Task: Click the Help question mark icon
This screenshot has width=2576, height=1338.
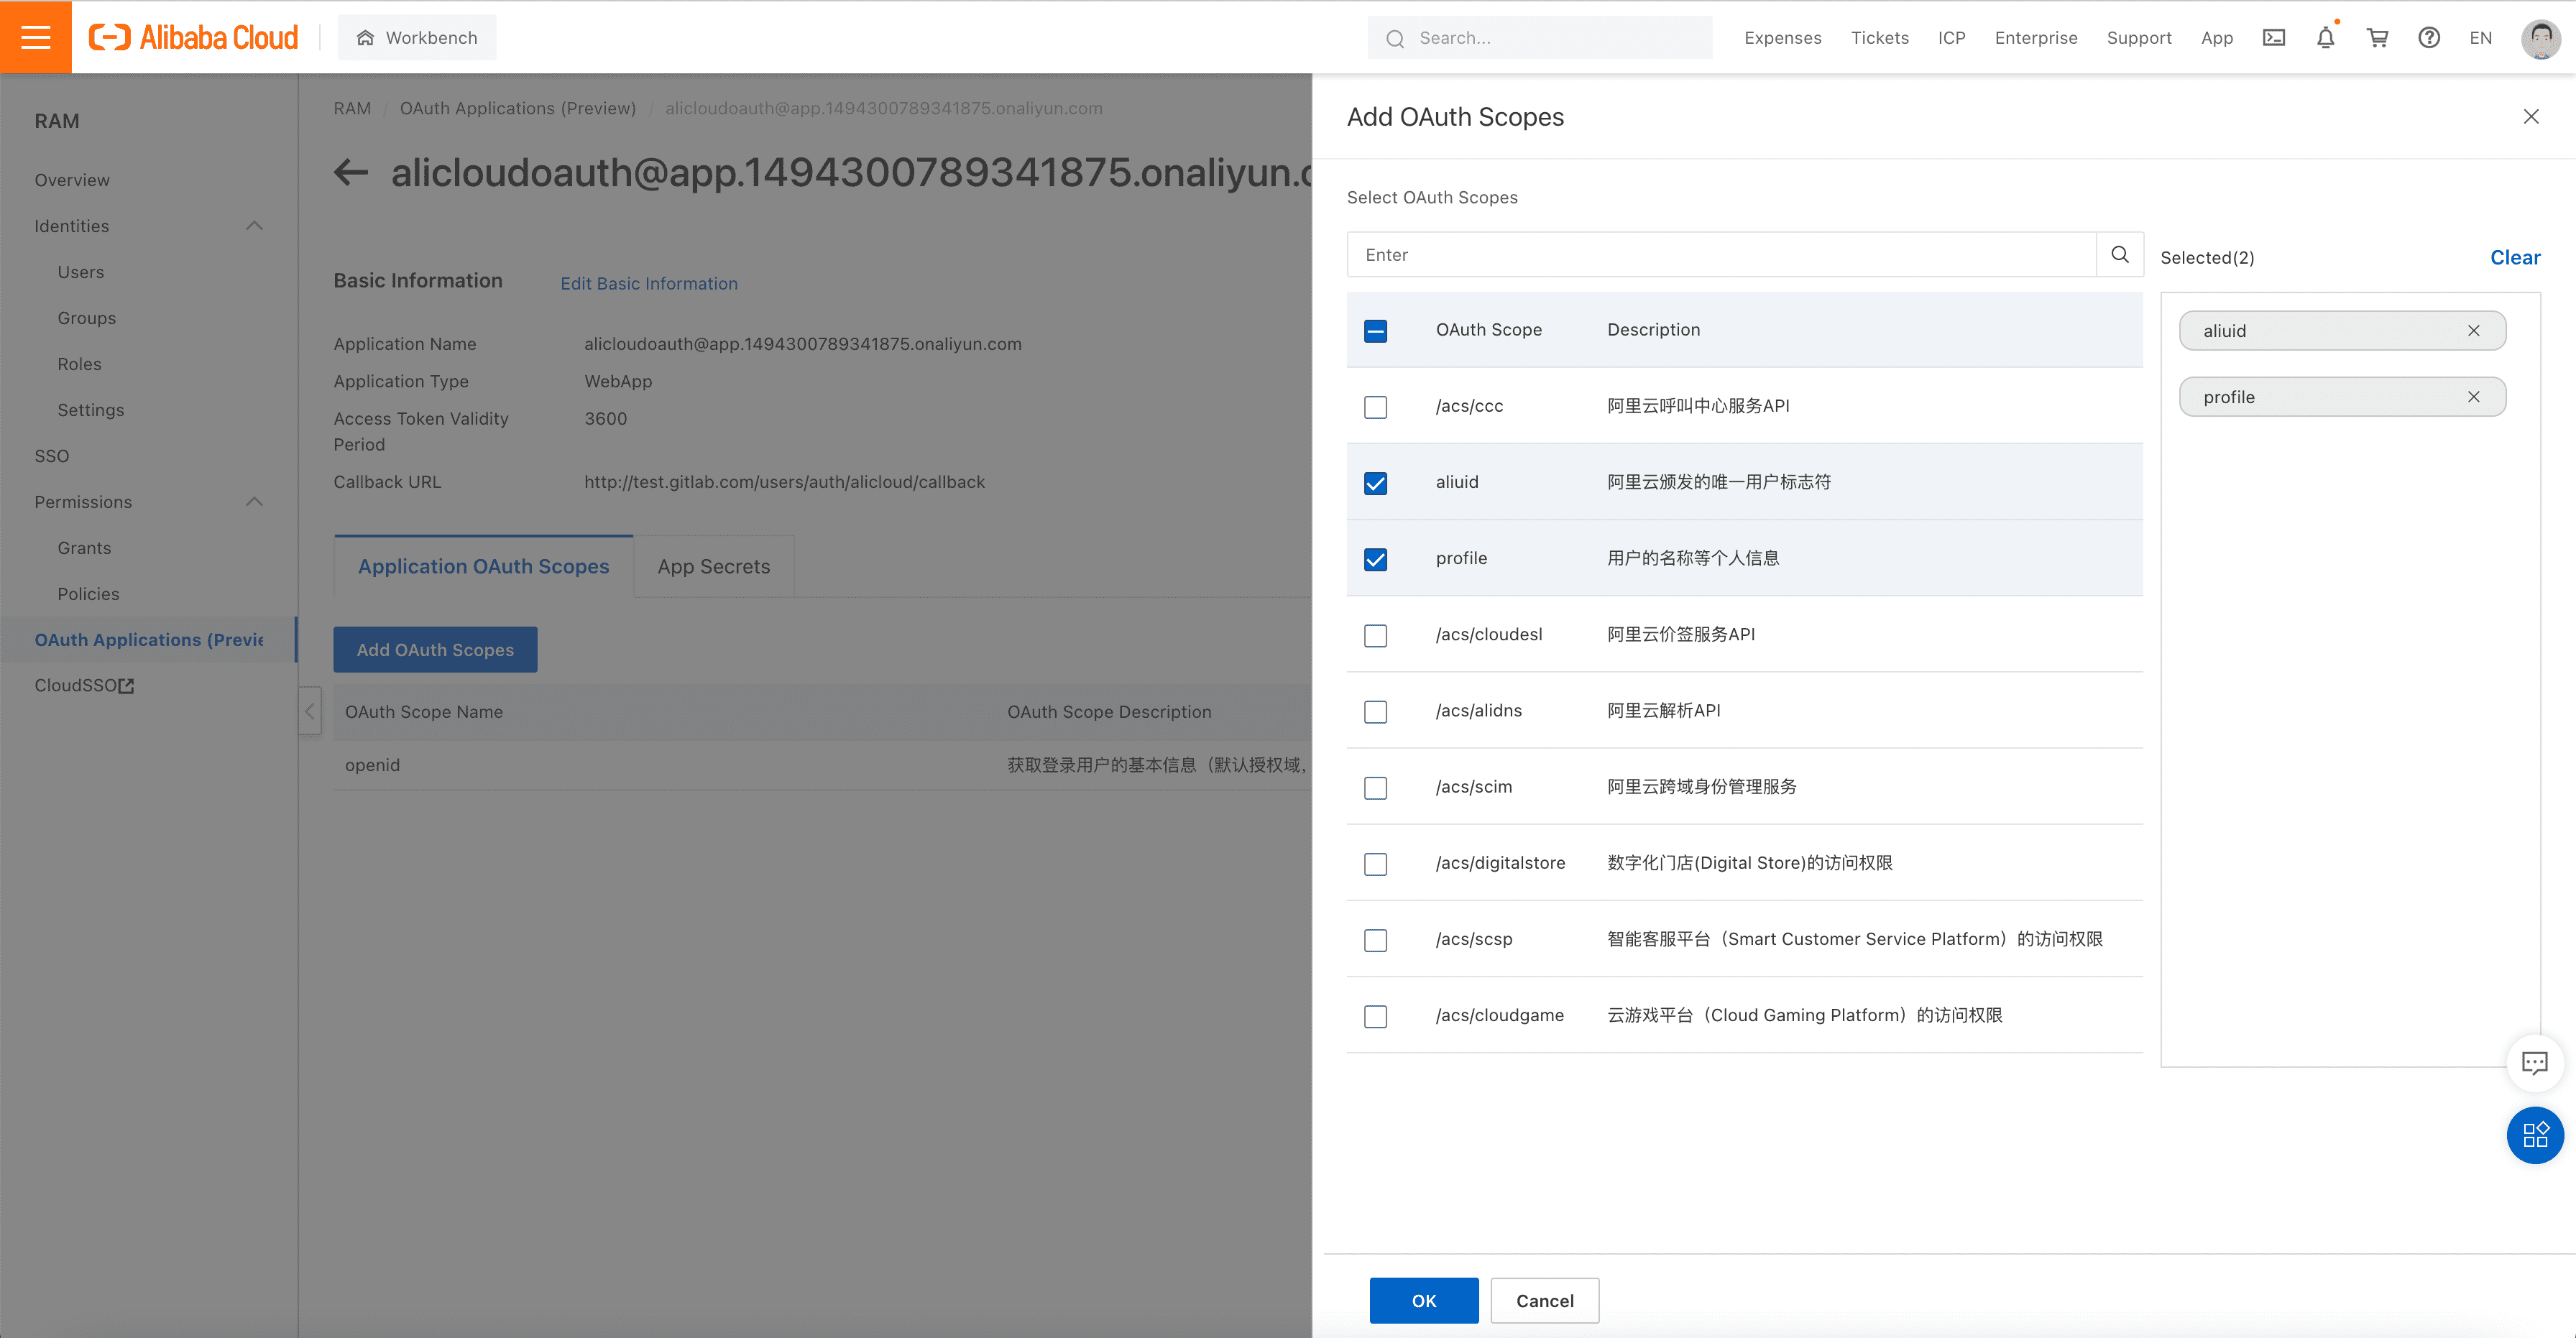Action: [2432, 37]
